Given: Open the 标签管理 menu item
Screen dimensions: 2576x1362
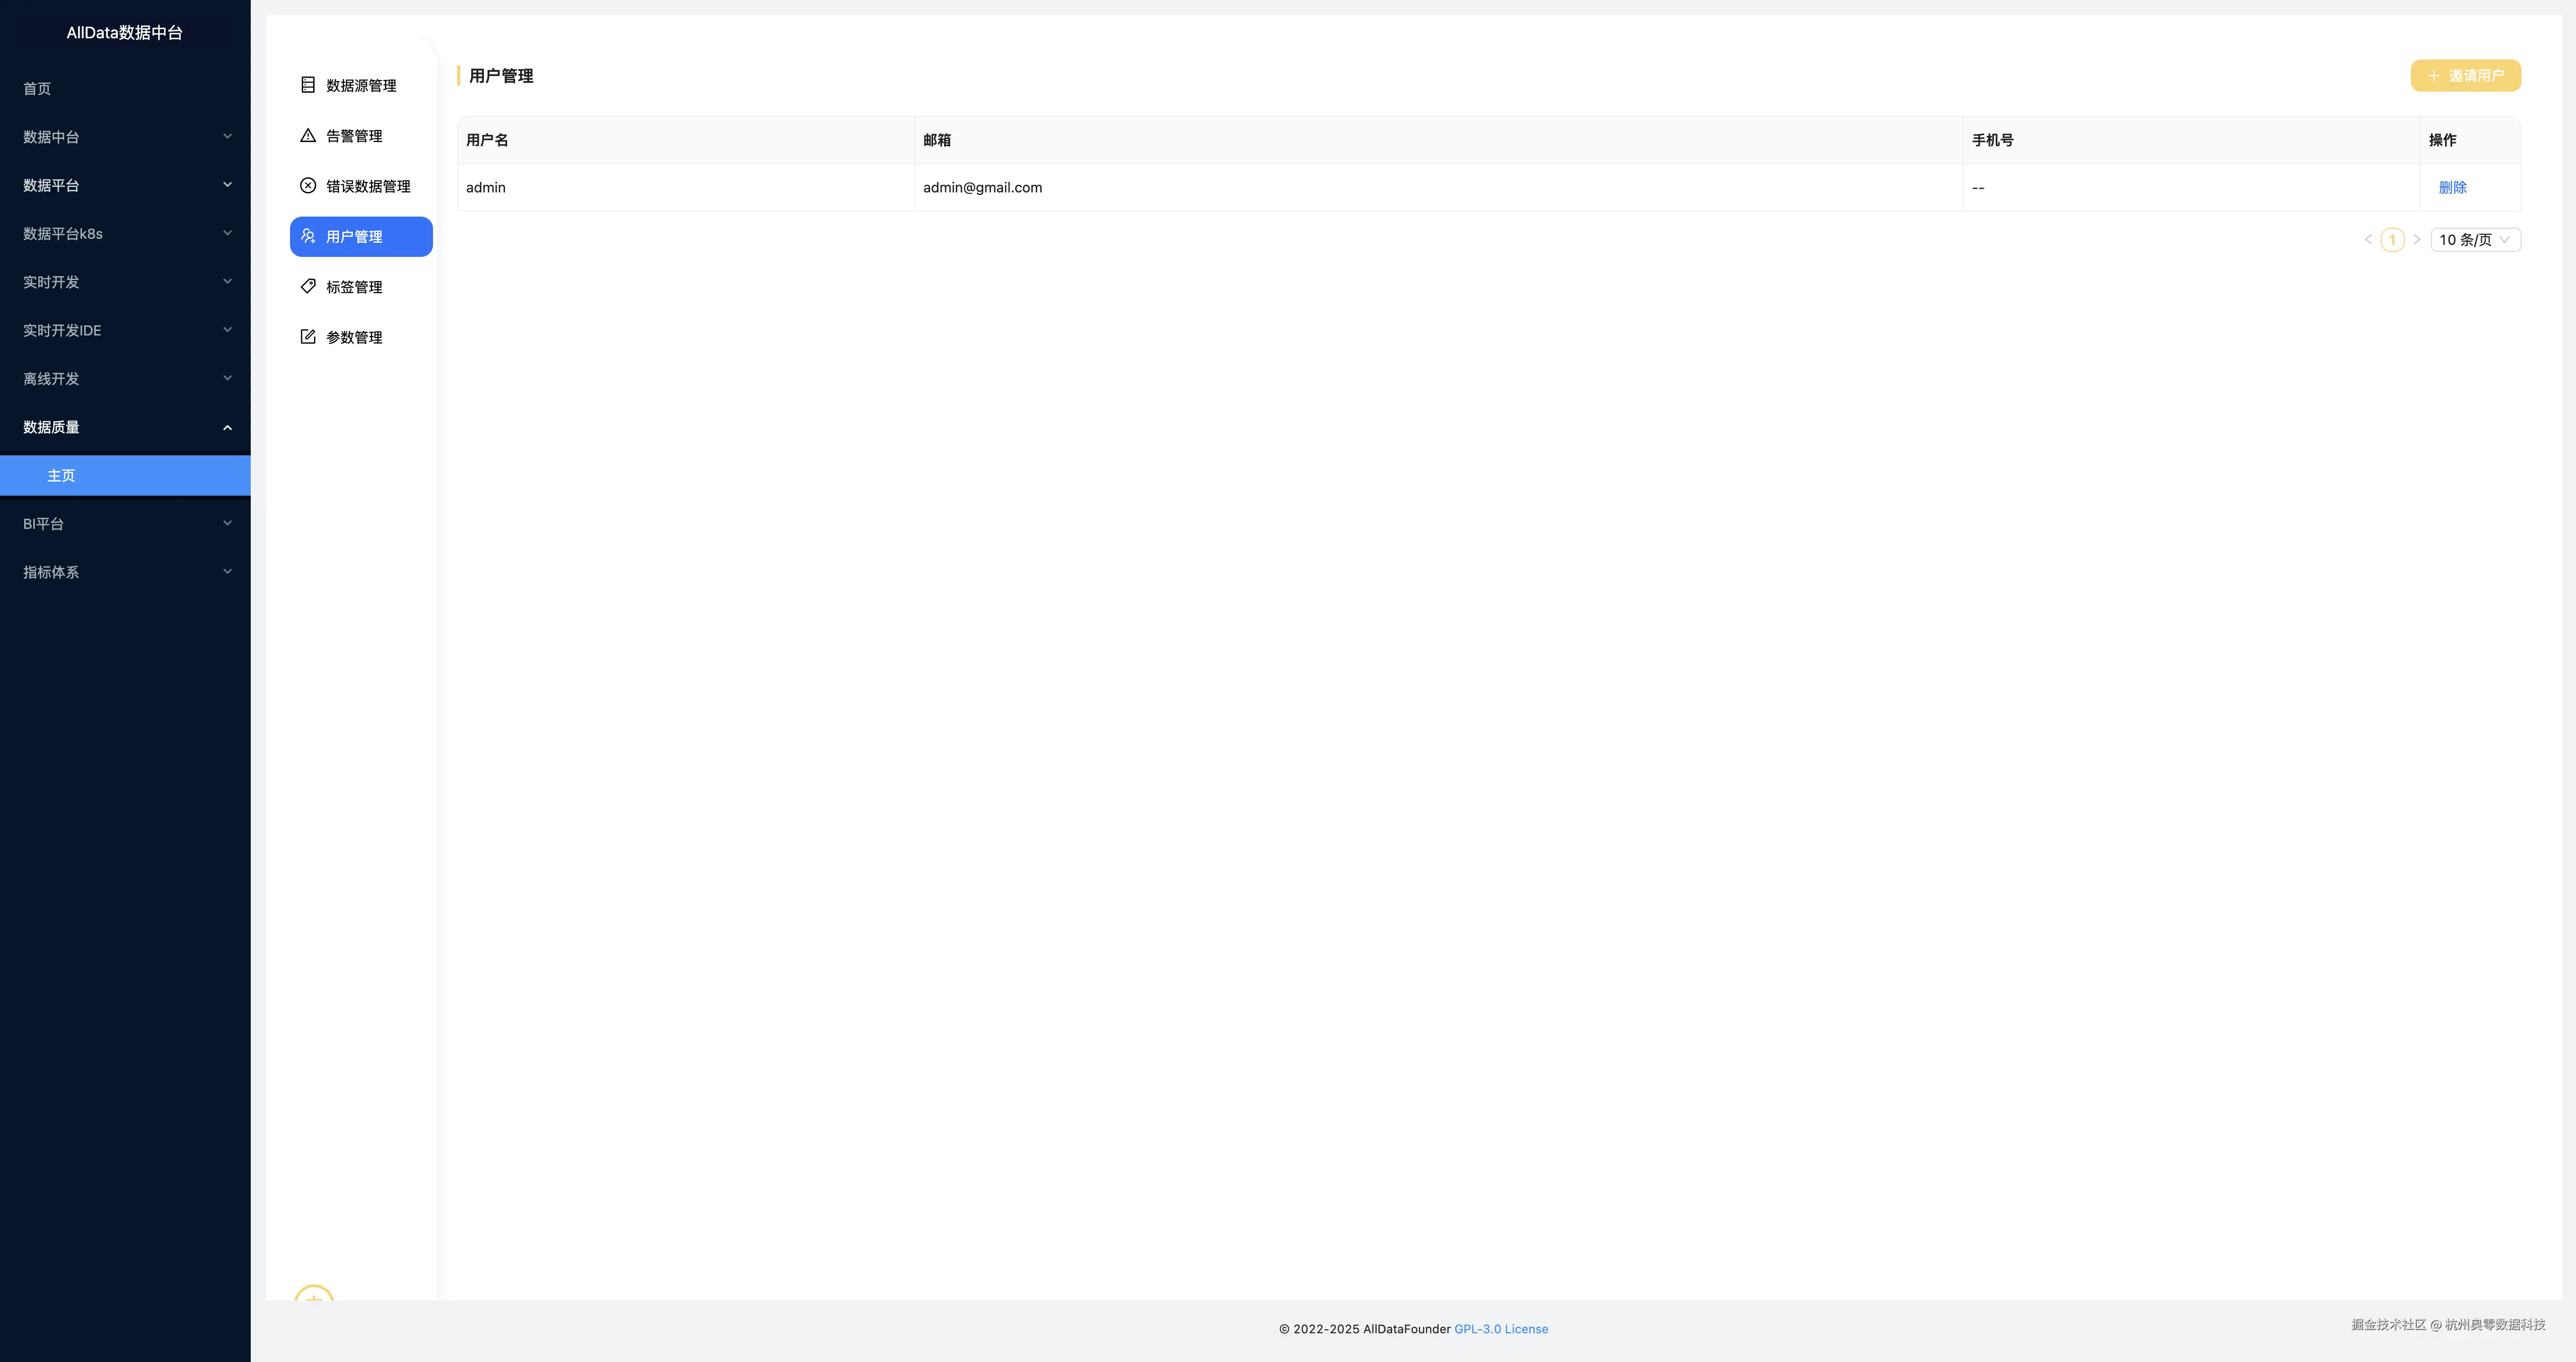Looking at the screenshot, I should click(354, 287).
